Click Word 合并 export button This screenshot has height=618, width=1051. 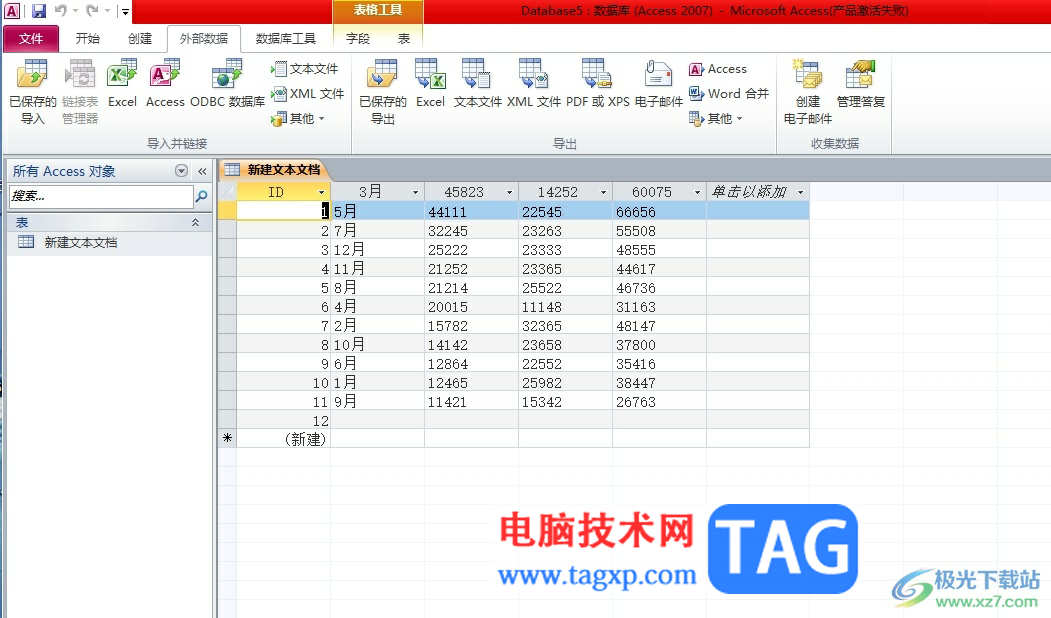(729, 94)
